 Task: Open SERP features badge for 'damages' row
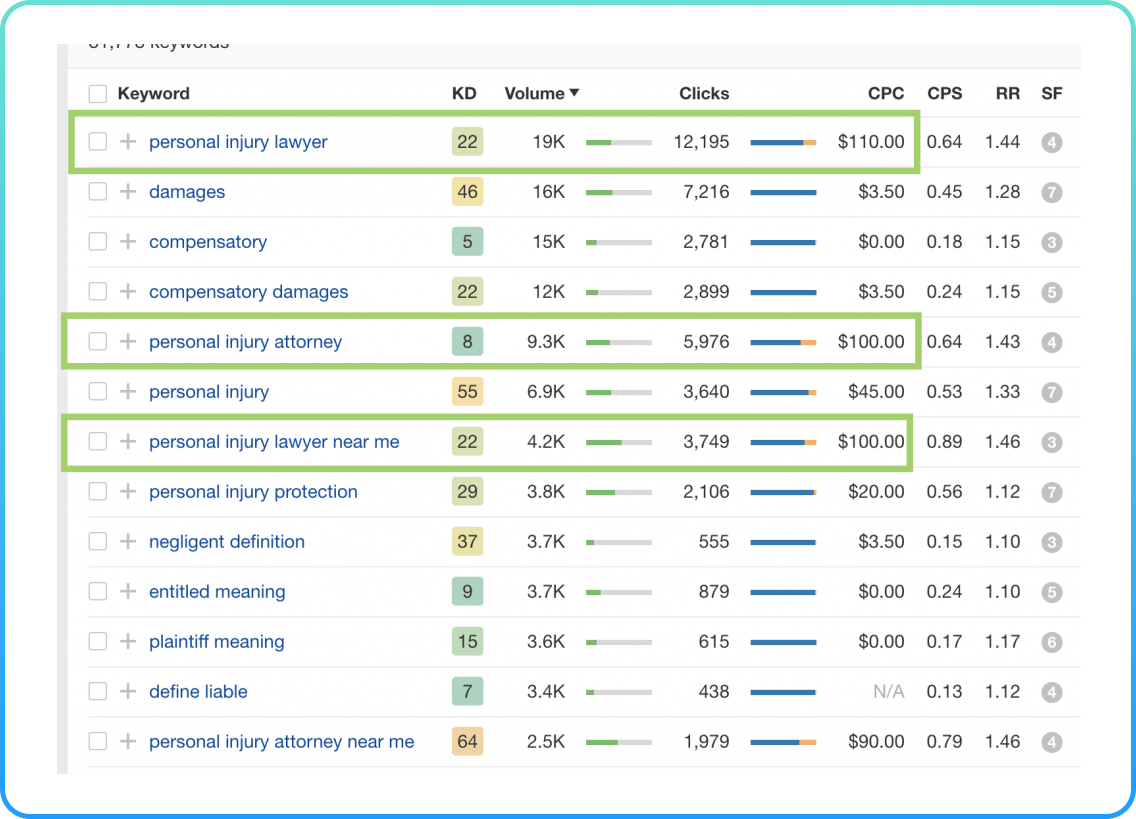pos(1051,192)
